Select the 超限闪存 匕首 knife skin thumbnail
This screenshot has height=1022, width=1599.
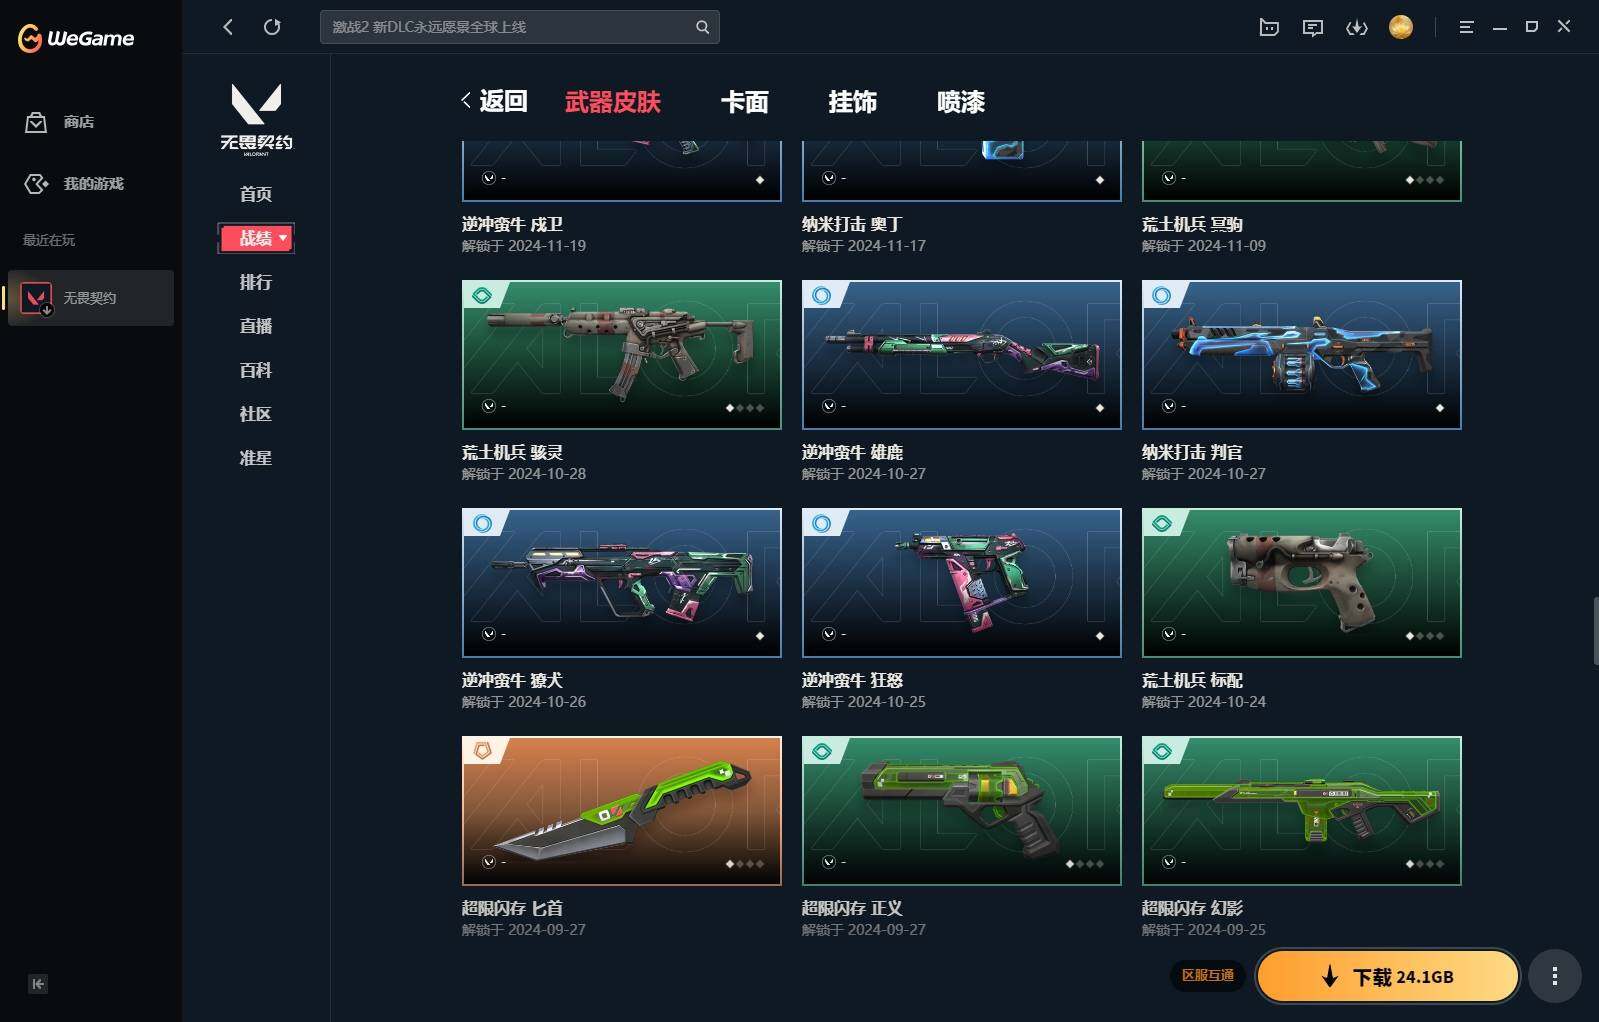tap(622, 811)
